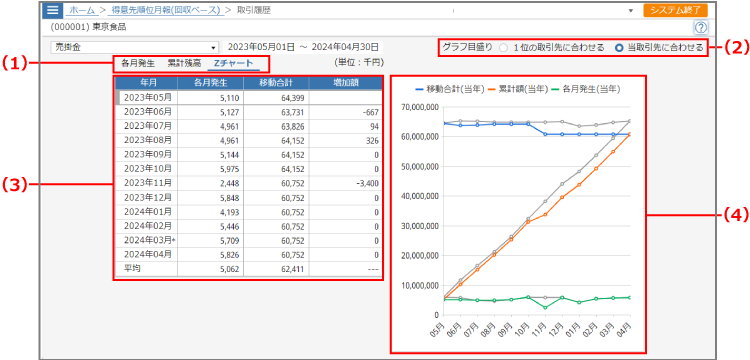The image size is (750, 360).
Task: Click the end date 2024年04月30日
Action: tap(345, 47)
